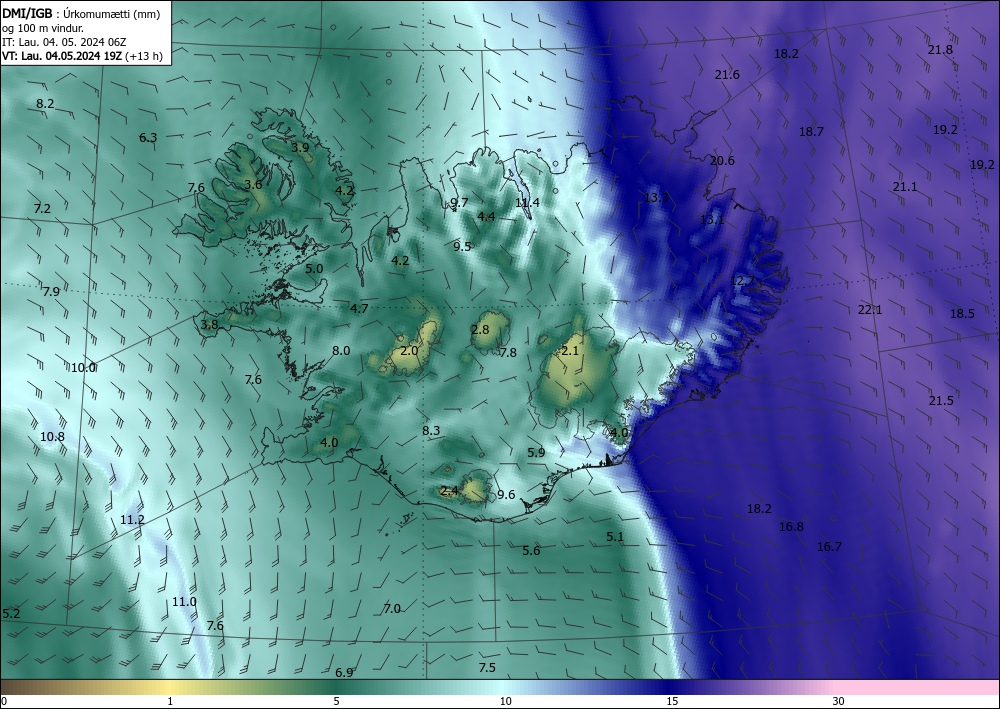The image size is (1000, 709).
Task: Click the map value '18.7'
Action: coord(811,131)
